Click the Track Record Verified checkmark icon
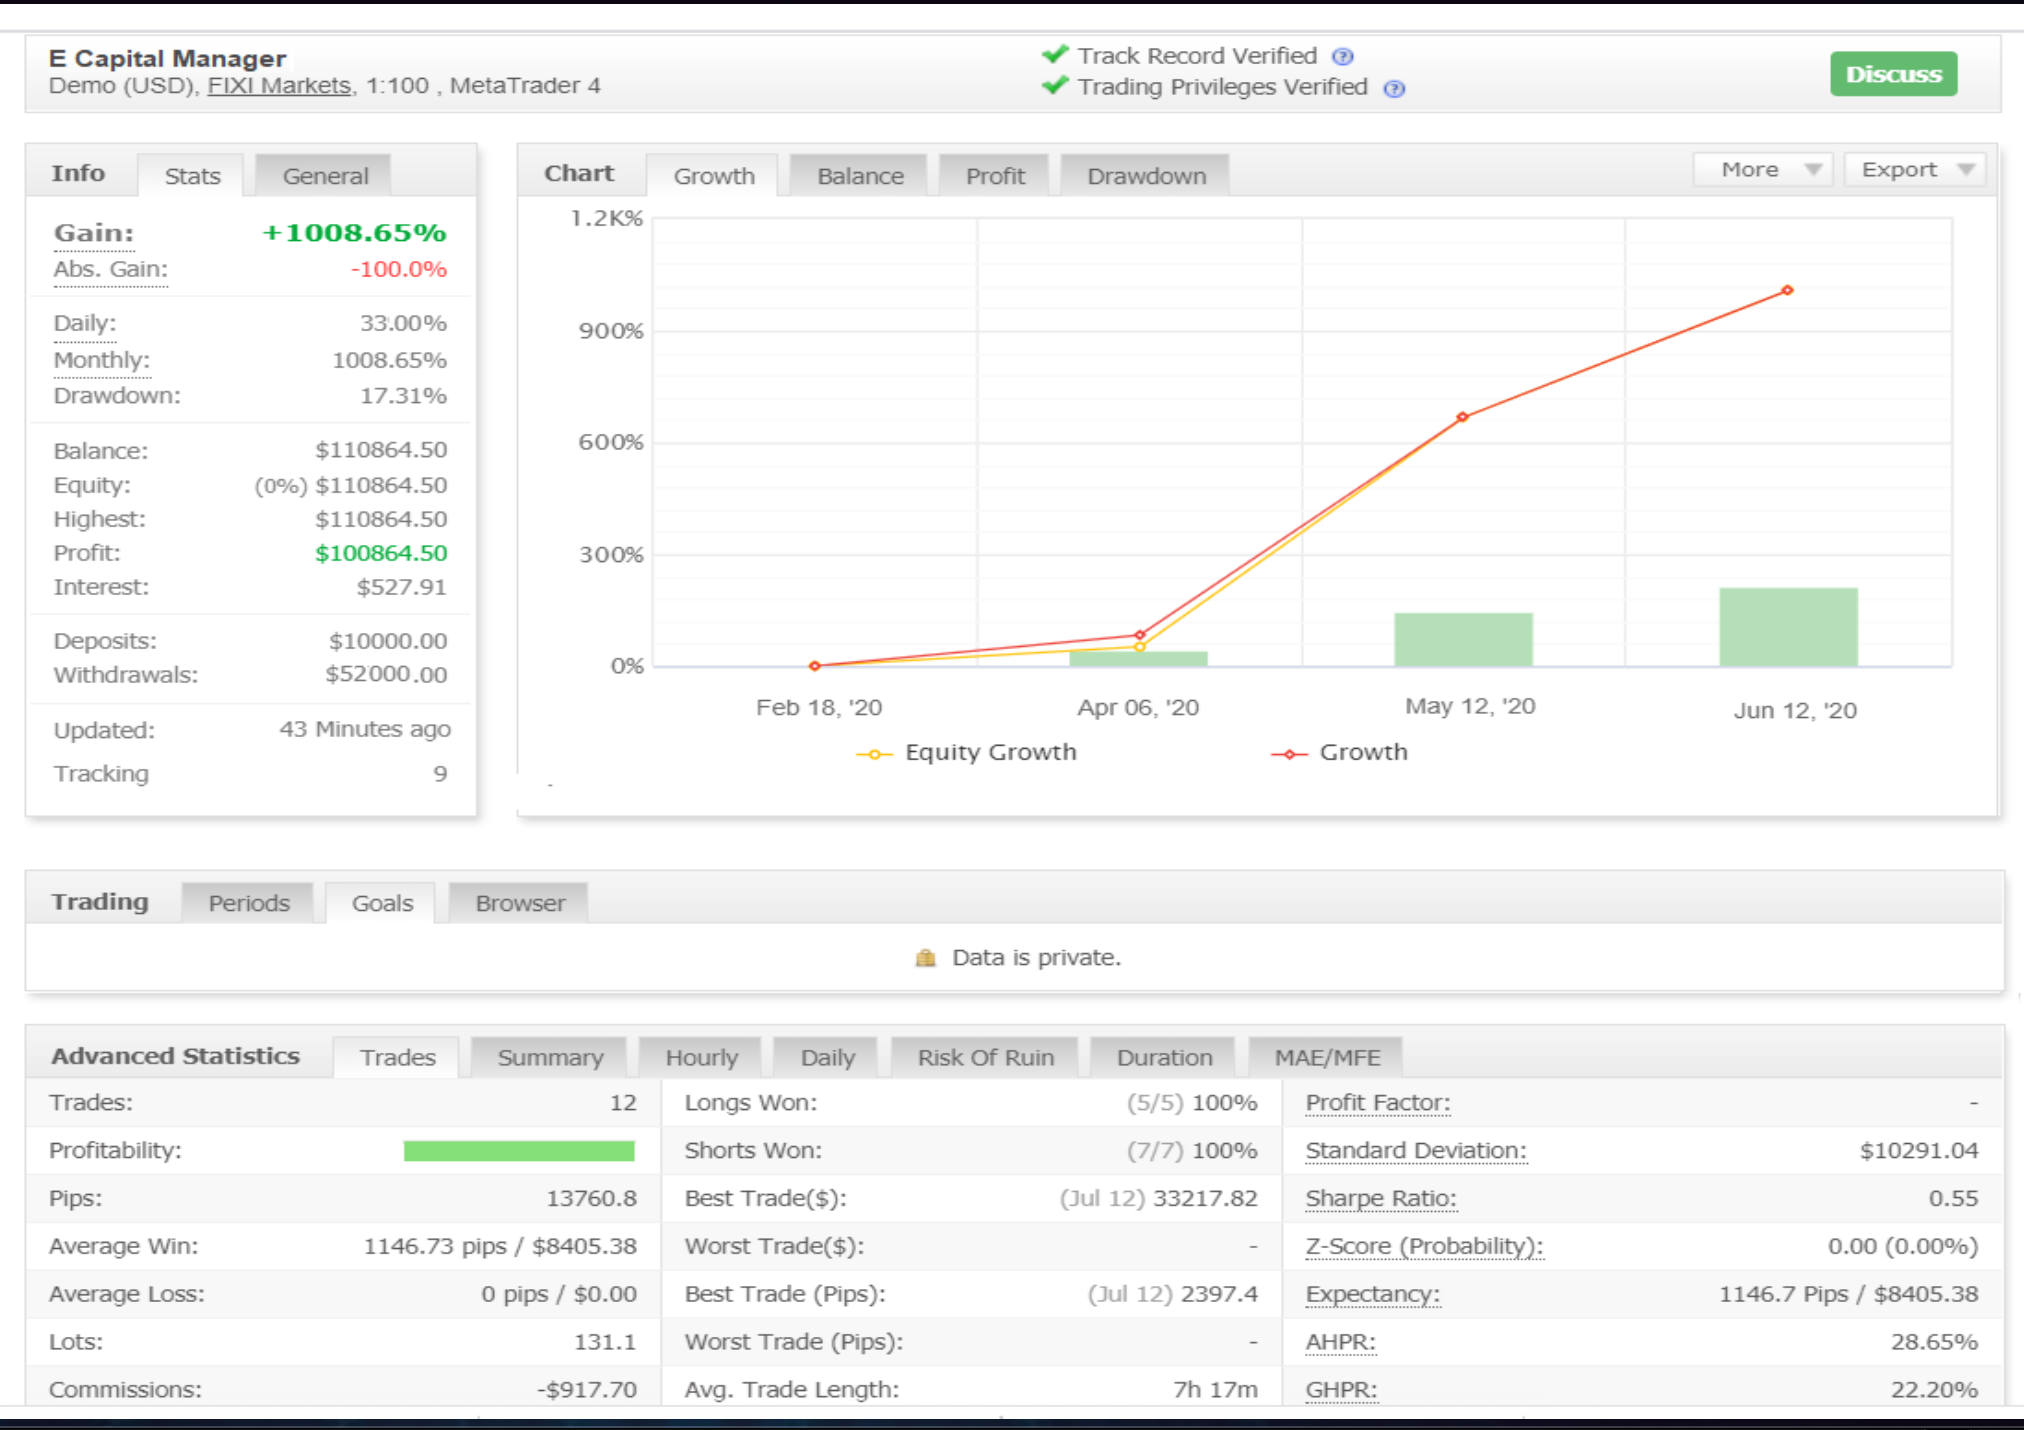 pos(1055,55)
